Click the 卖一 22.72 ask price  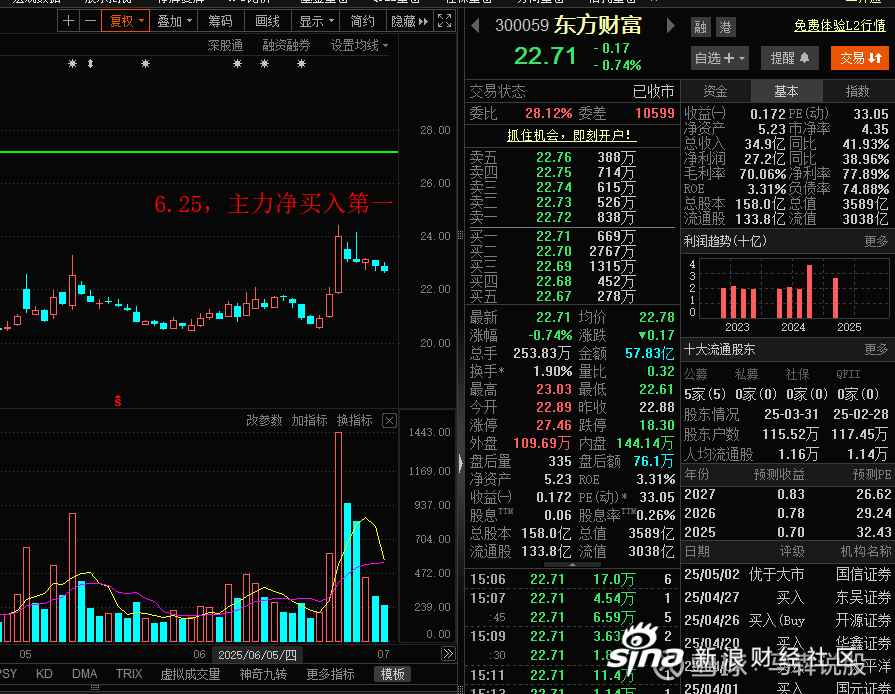[x=553, y=217]
